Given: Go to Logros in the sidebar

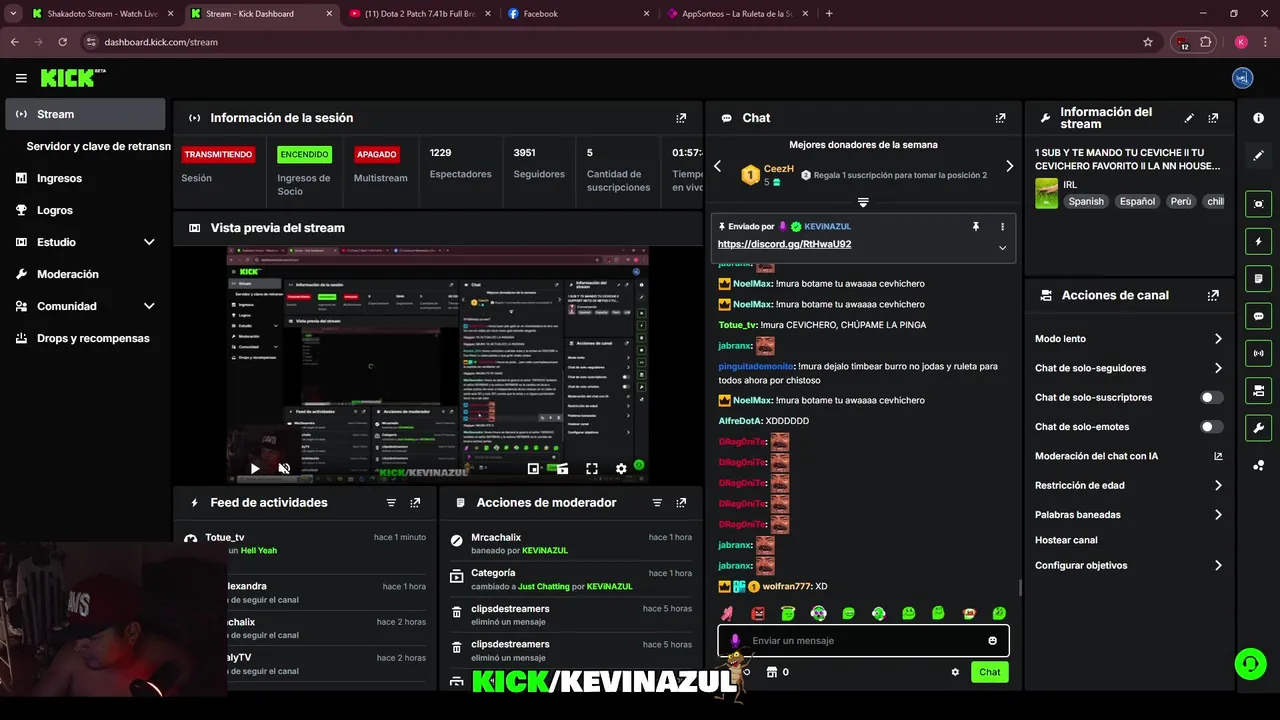Looking at the screenshot, I should click(86, 210).
